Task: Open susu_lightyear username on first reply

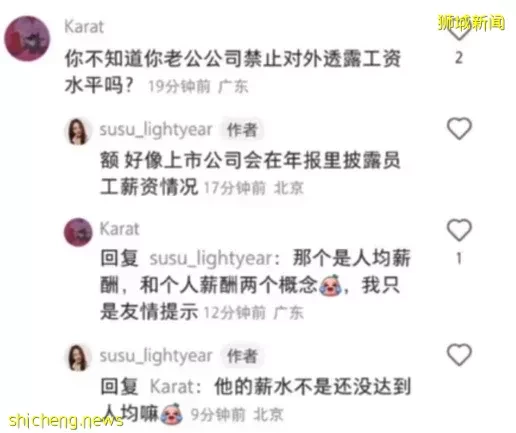Action: tap(156, 129)
